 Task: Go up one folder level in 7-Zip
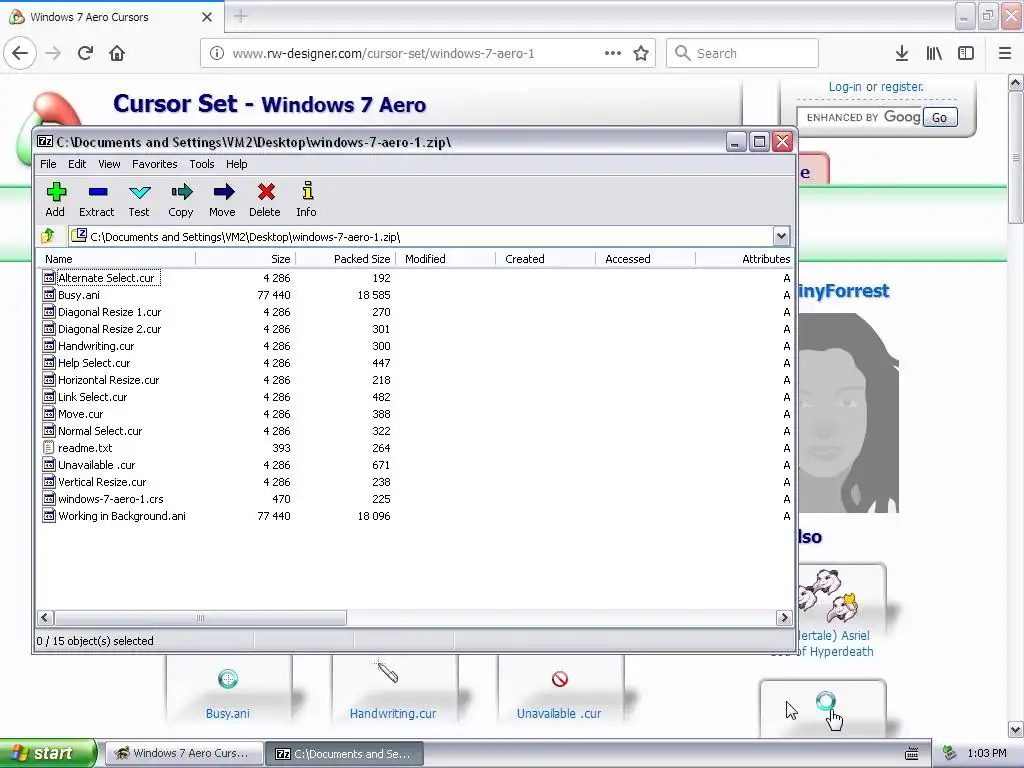[x=48, y=236]
